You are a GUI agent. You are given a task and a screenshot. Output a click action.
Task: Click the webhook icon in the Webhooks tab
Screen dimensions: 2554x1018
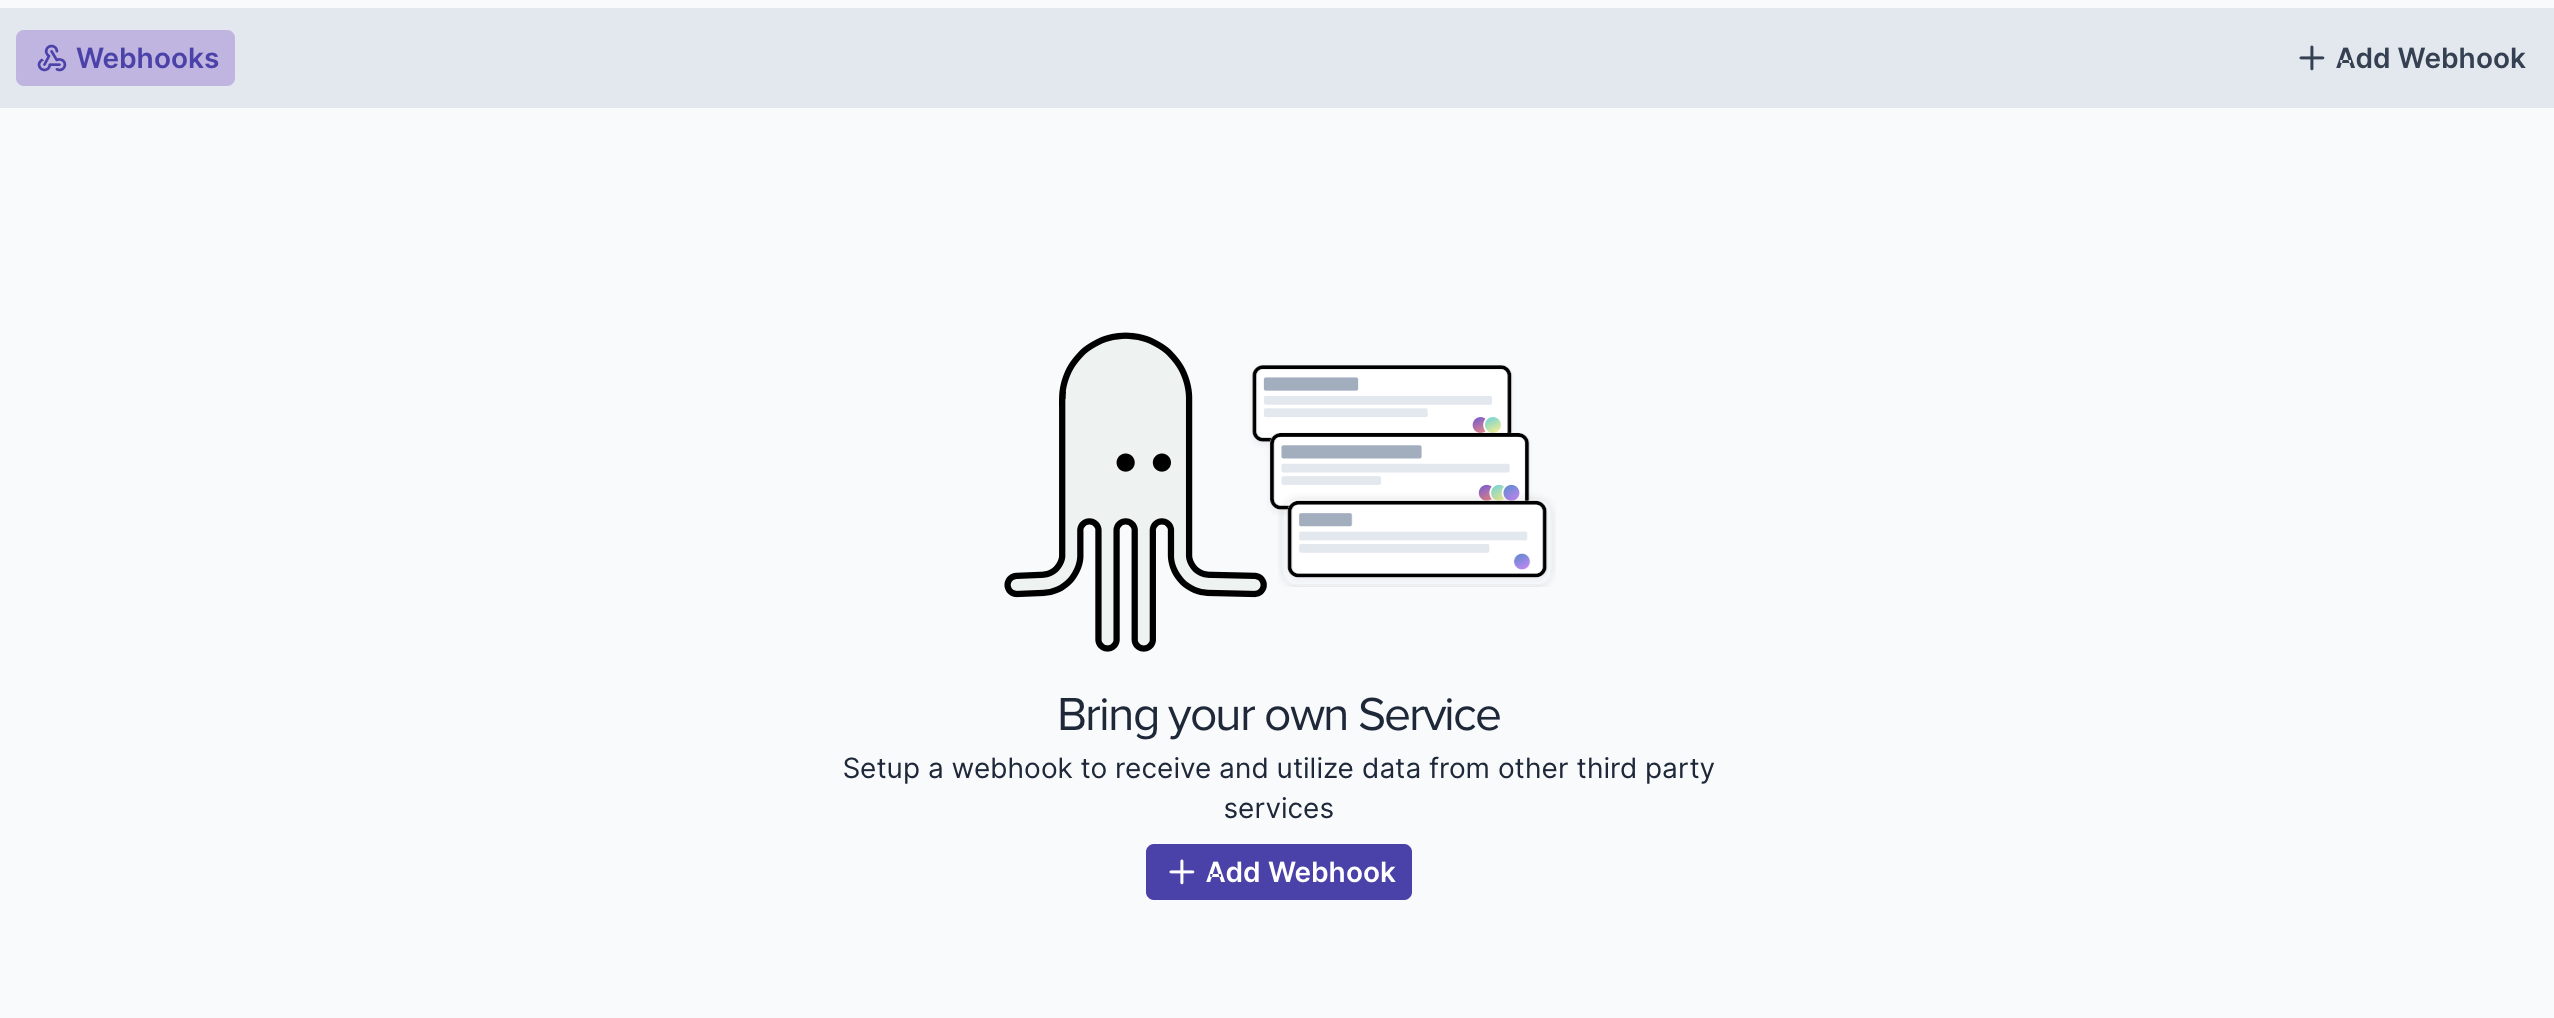pos(52,59)
